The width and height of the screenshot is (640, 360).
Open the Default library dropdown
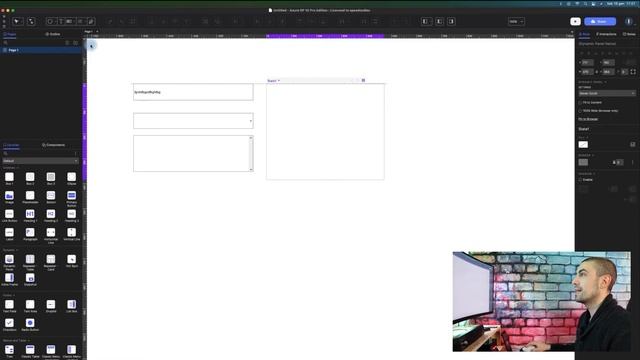[x=40, y=161]
